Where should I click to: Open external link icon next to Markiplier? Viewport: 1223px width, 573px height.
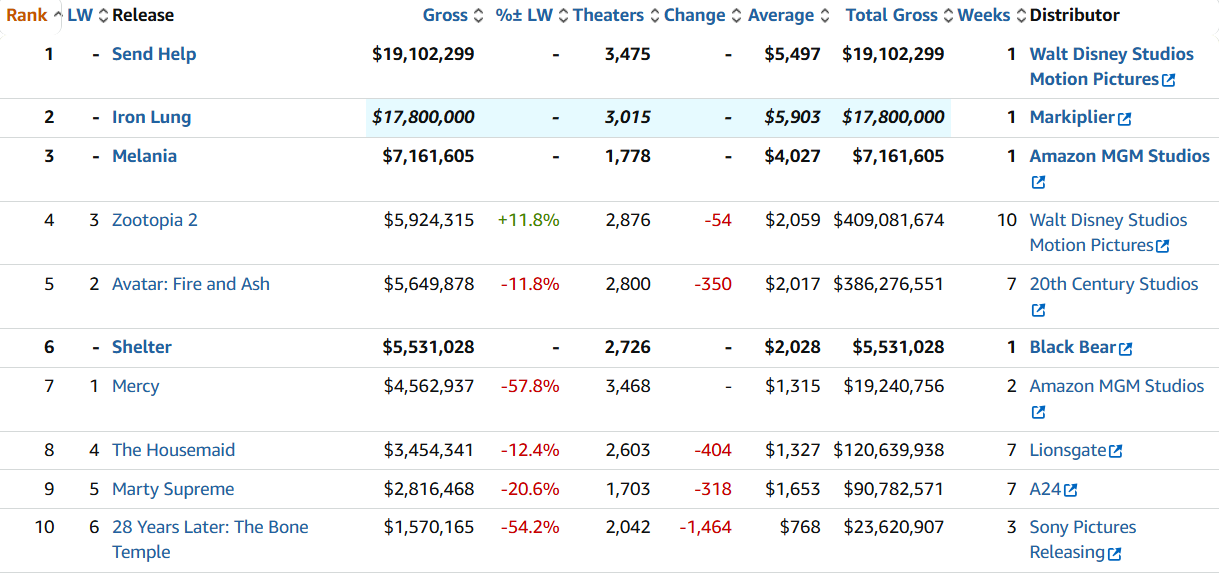(x=1124, y=119)
